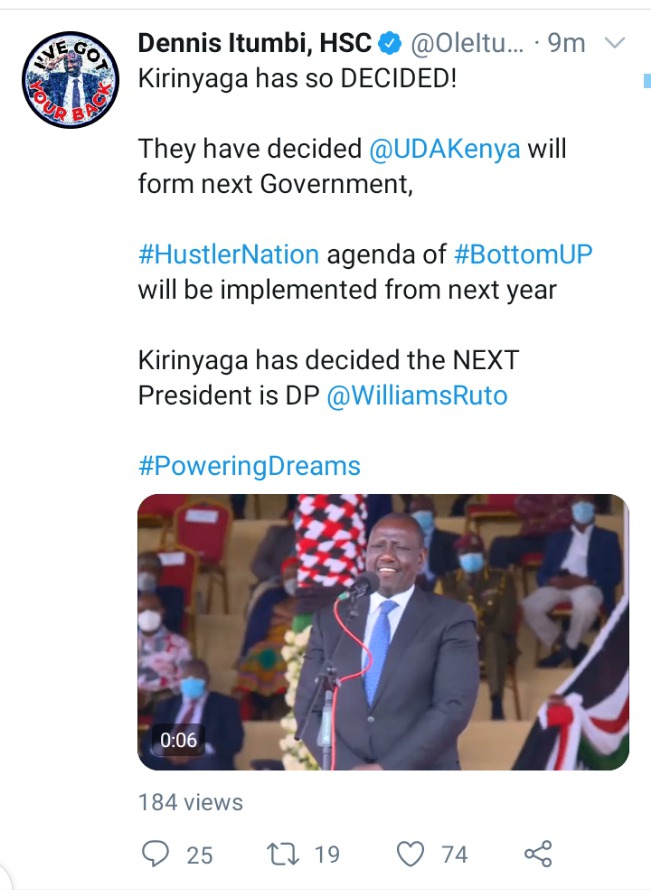View the 184 views count
This screenshot has width=651, height=890.
pyautogui.click(x=190, y=803)
